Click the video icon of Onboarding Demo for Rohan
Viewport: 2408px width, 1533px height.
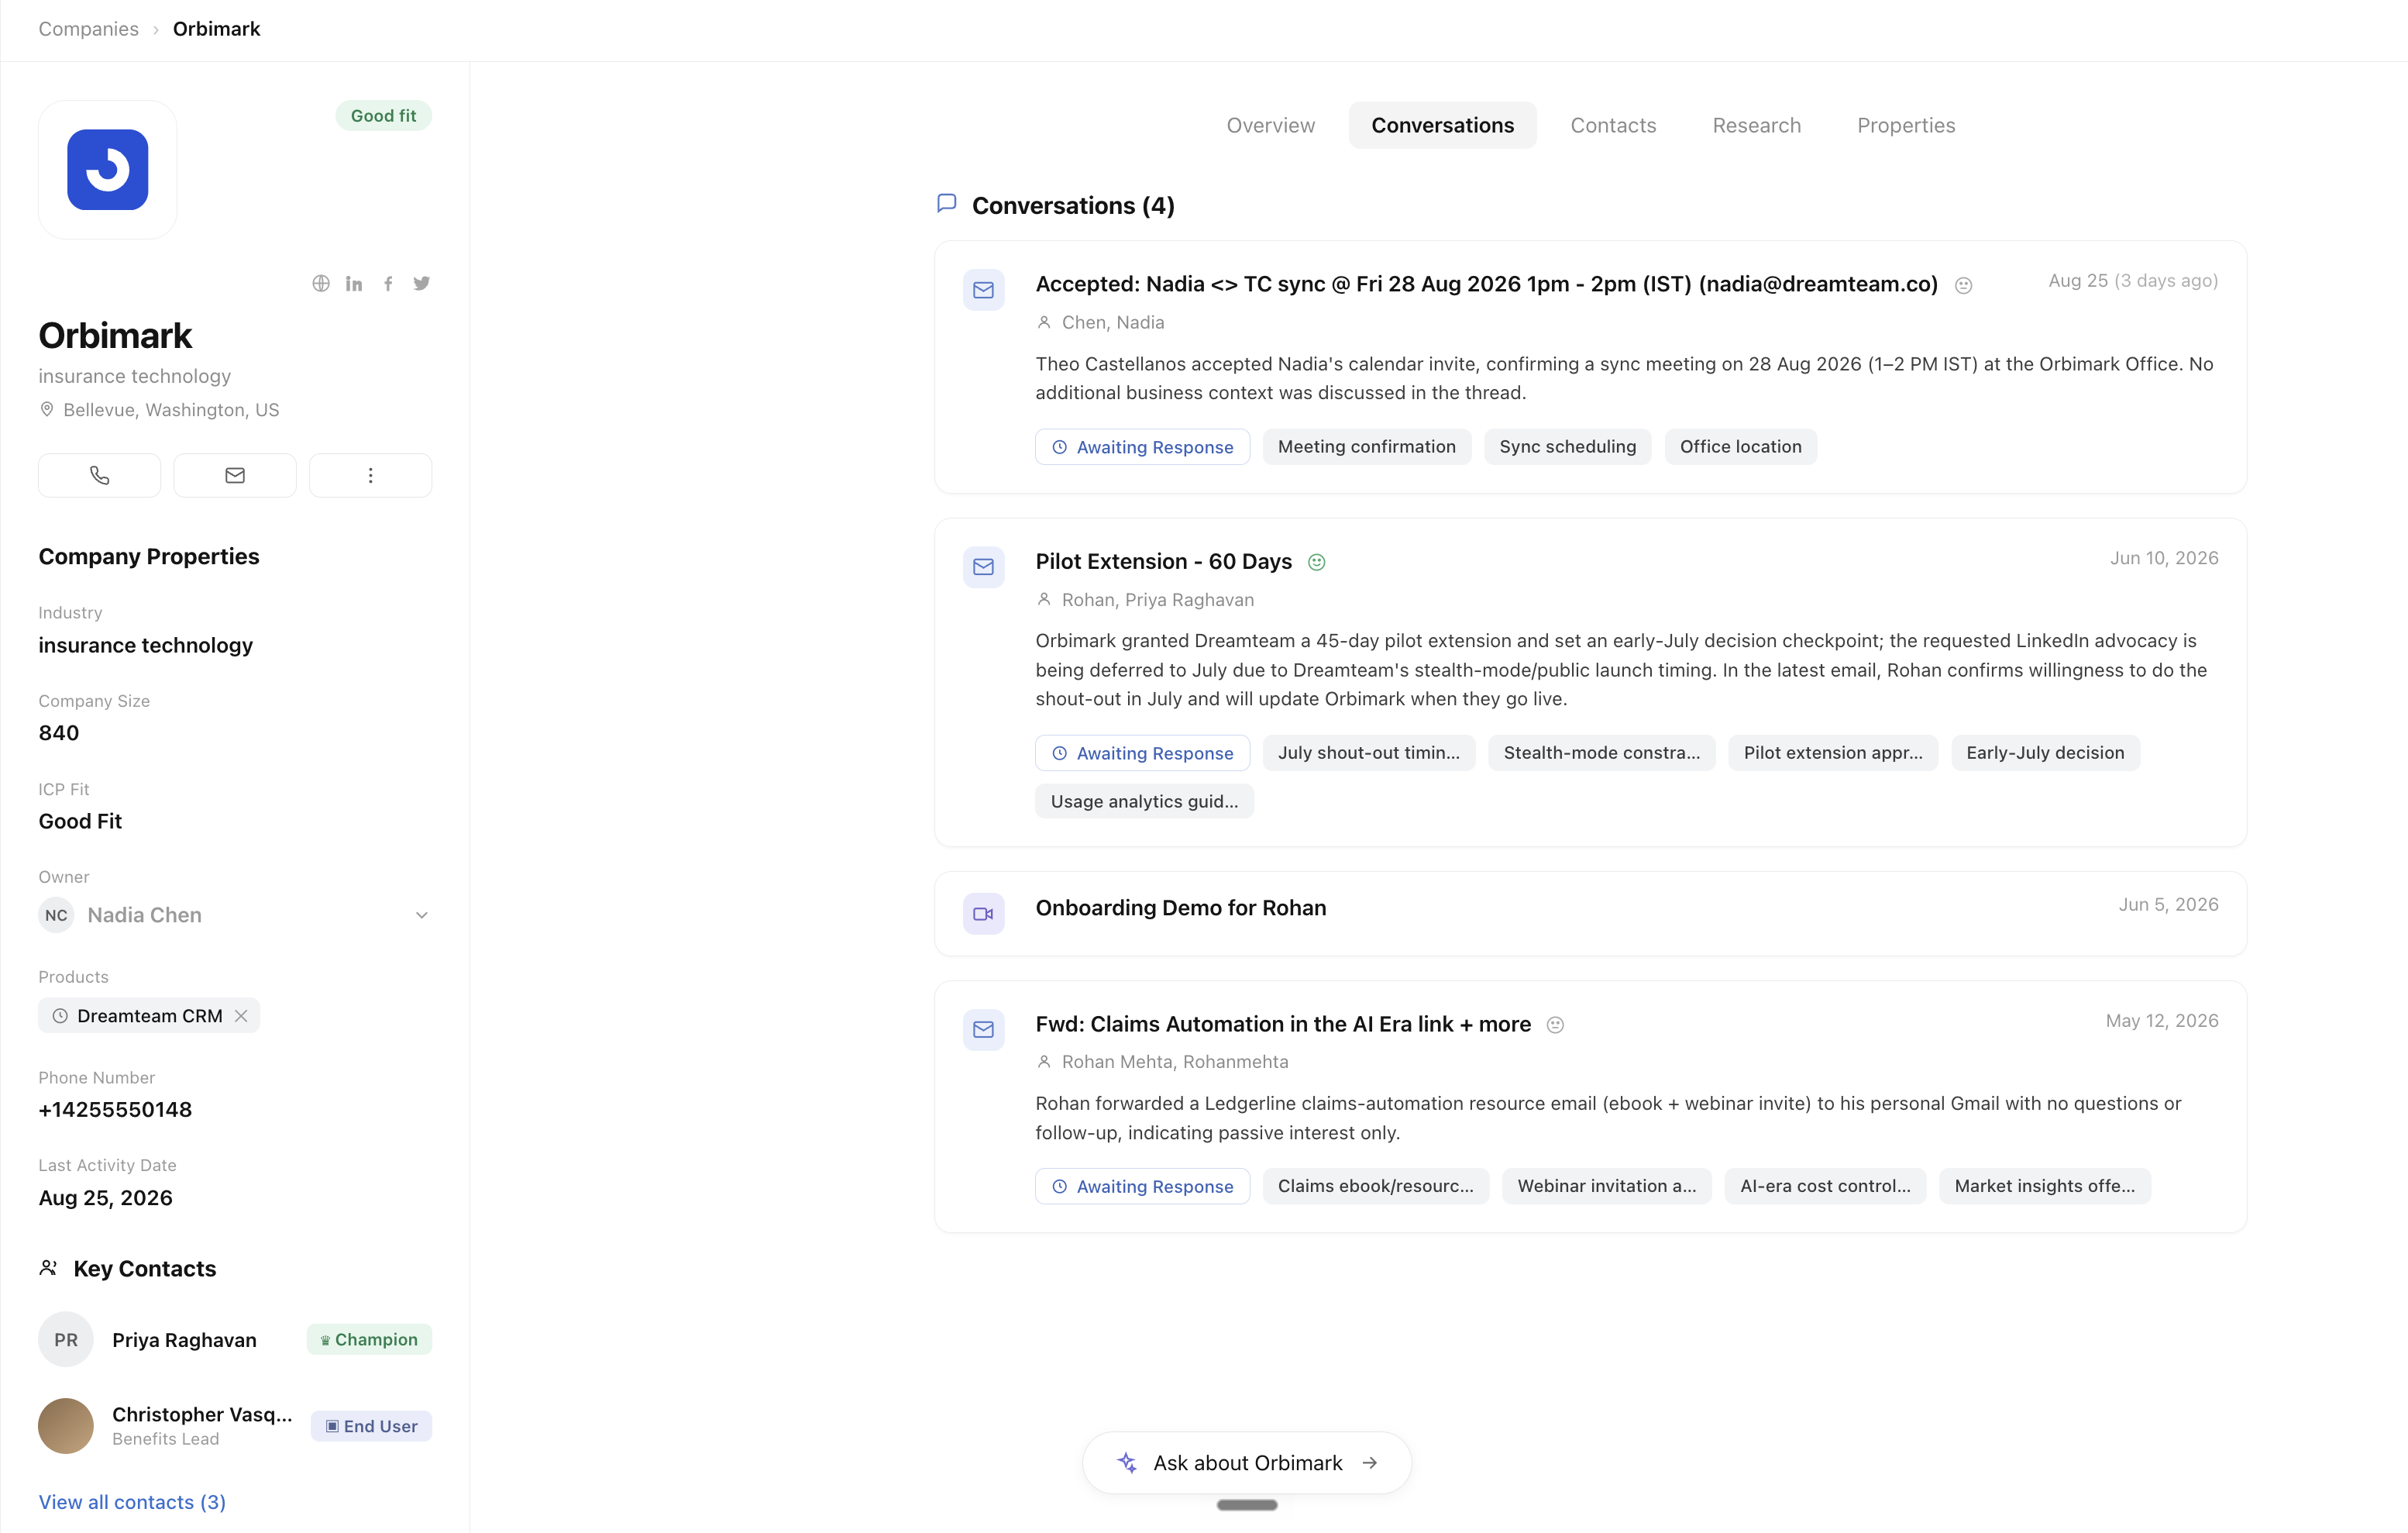(983, 913)
